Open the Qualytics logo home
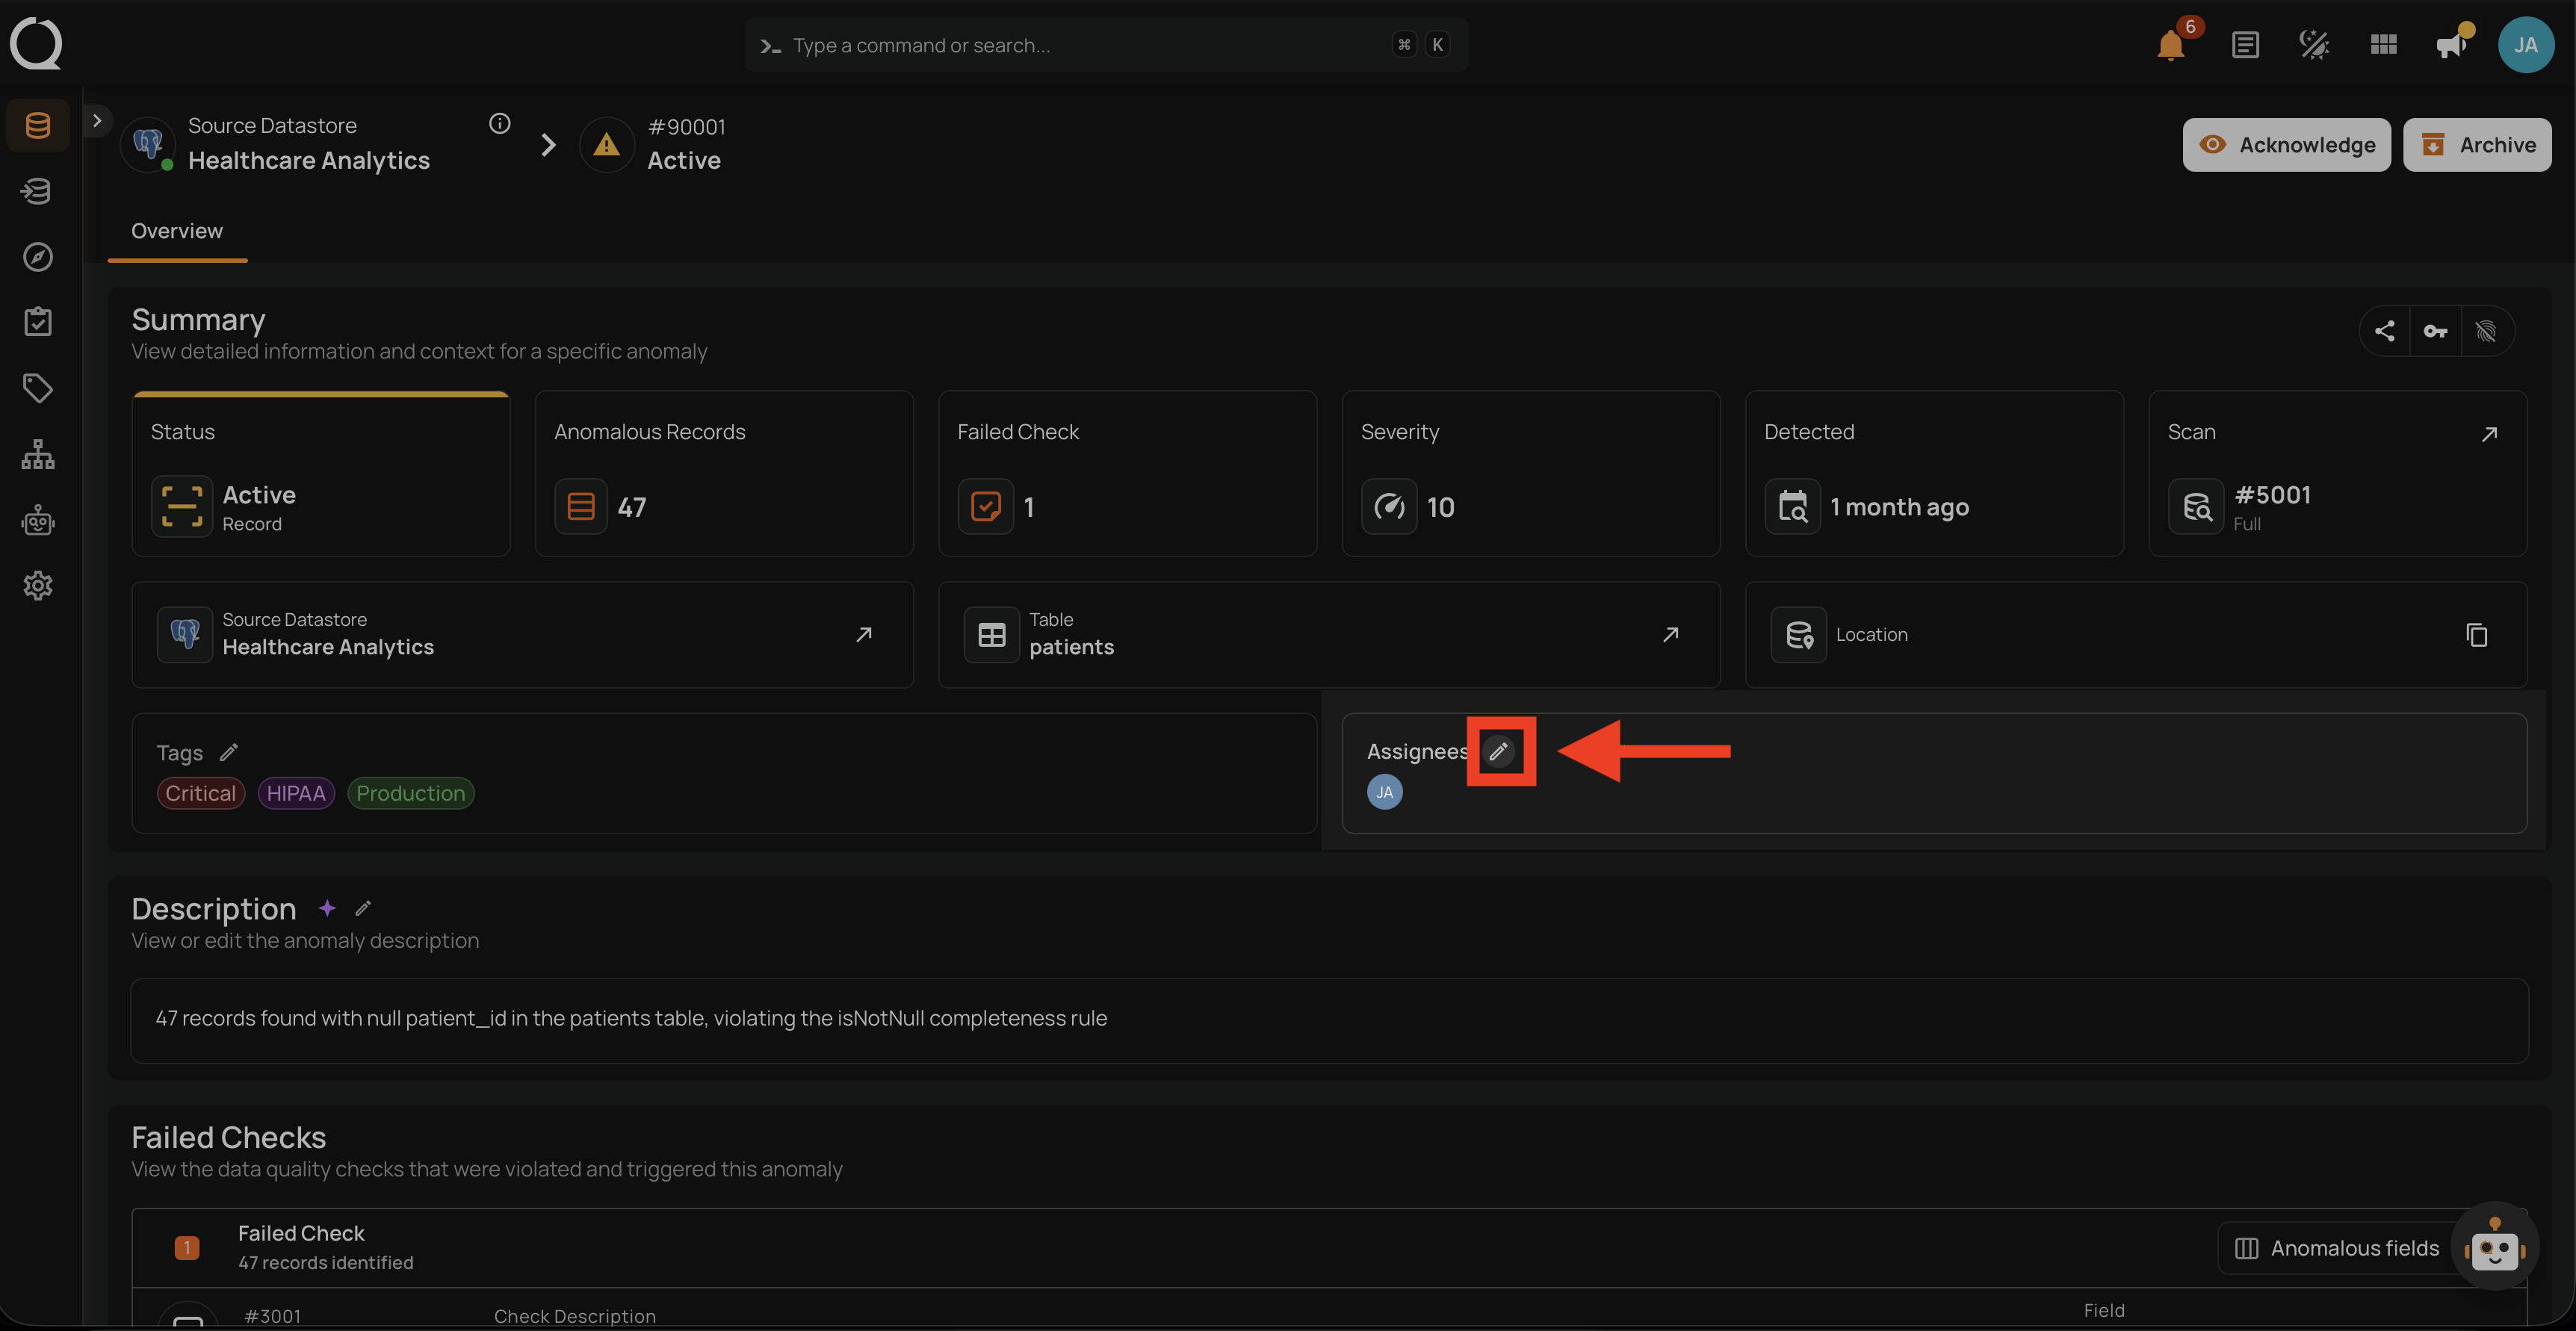2576x1331 pixels. tap(36, 44)
